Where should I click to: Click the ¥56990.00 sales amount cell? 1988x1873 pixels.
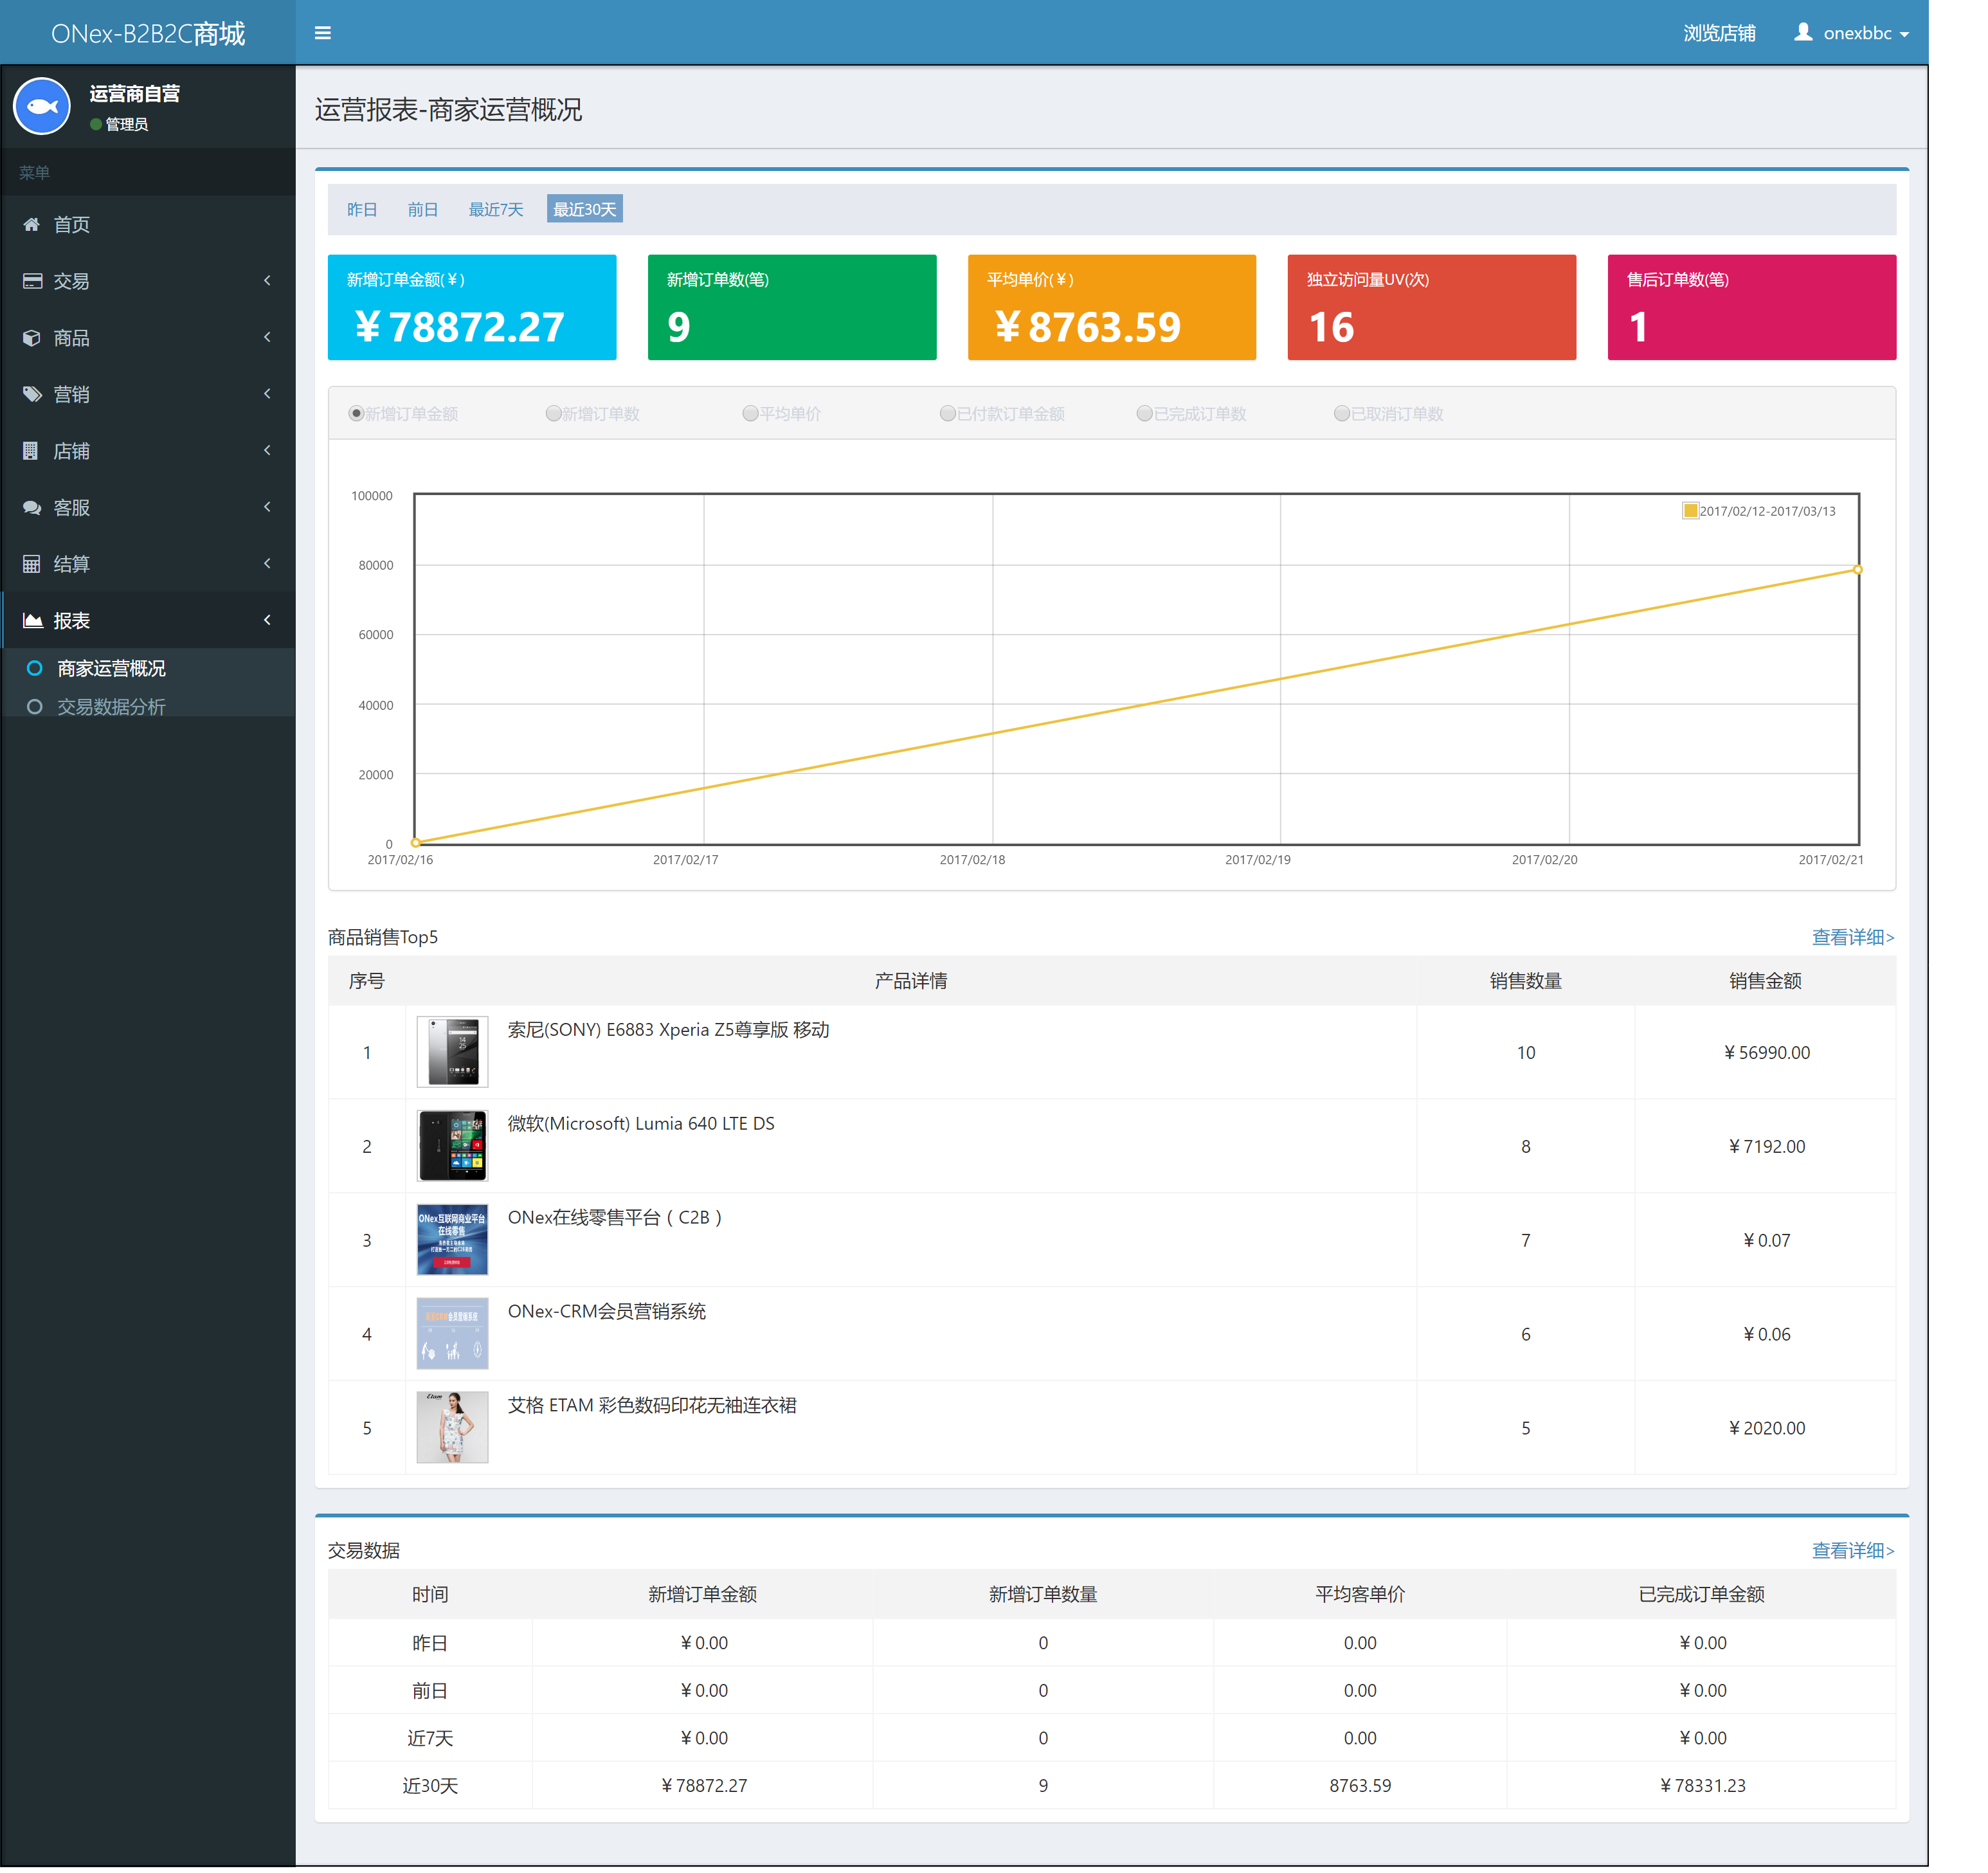click(1766, 1053)
